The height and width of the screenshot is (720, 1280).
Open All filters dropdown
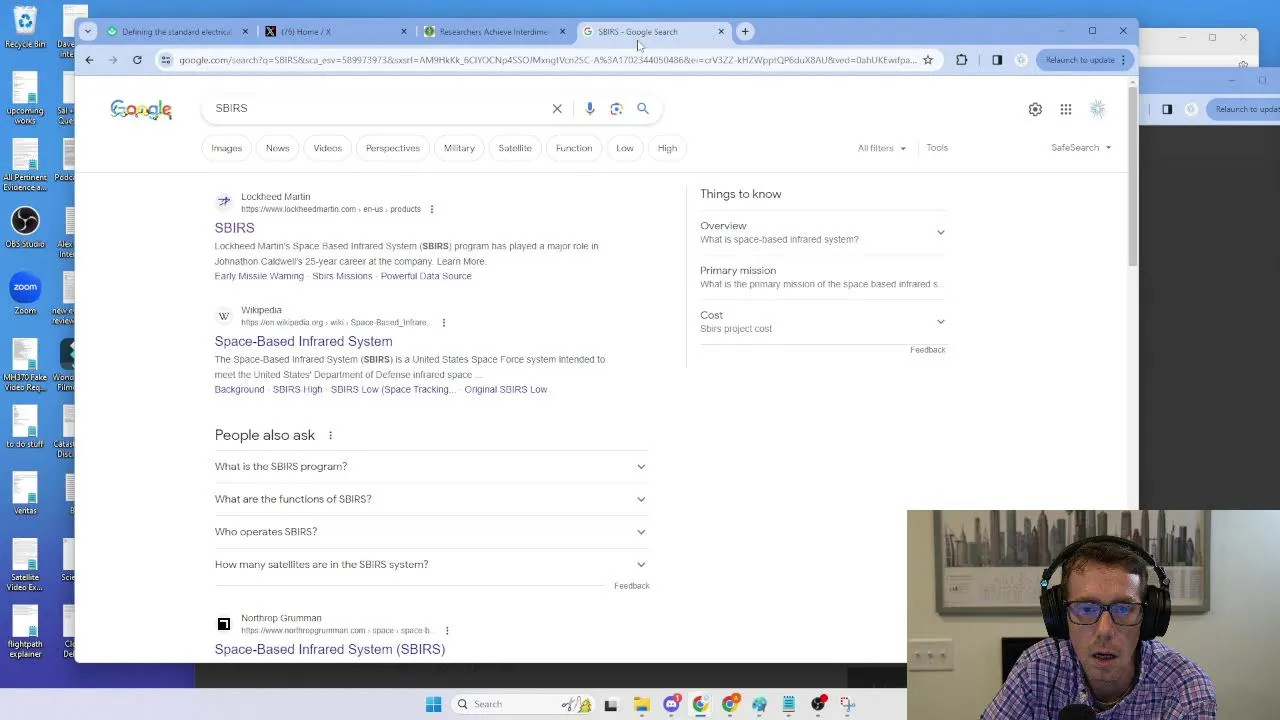click(881, 148)
